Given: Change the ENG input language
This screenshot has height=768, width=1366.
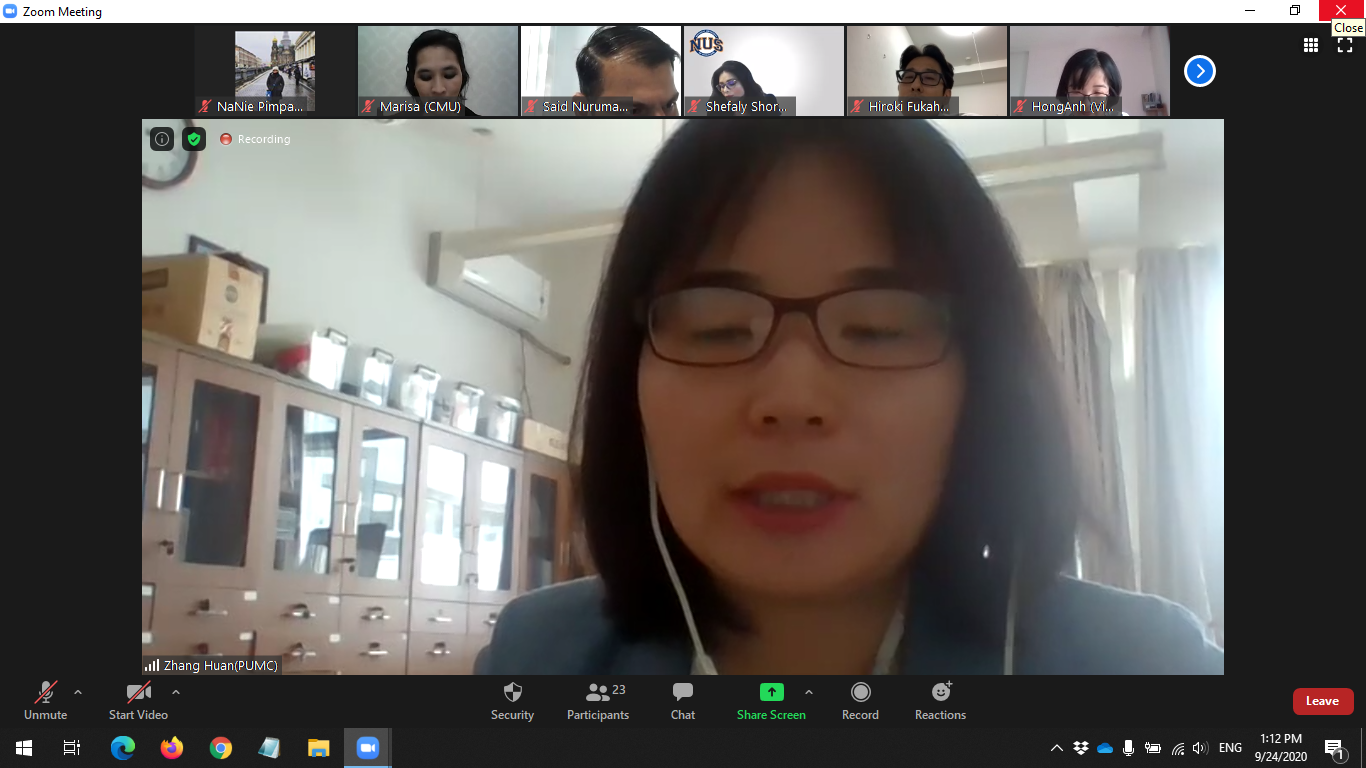Looking at the screenshot, I should click(1230, 748).
